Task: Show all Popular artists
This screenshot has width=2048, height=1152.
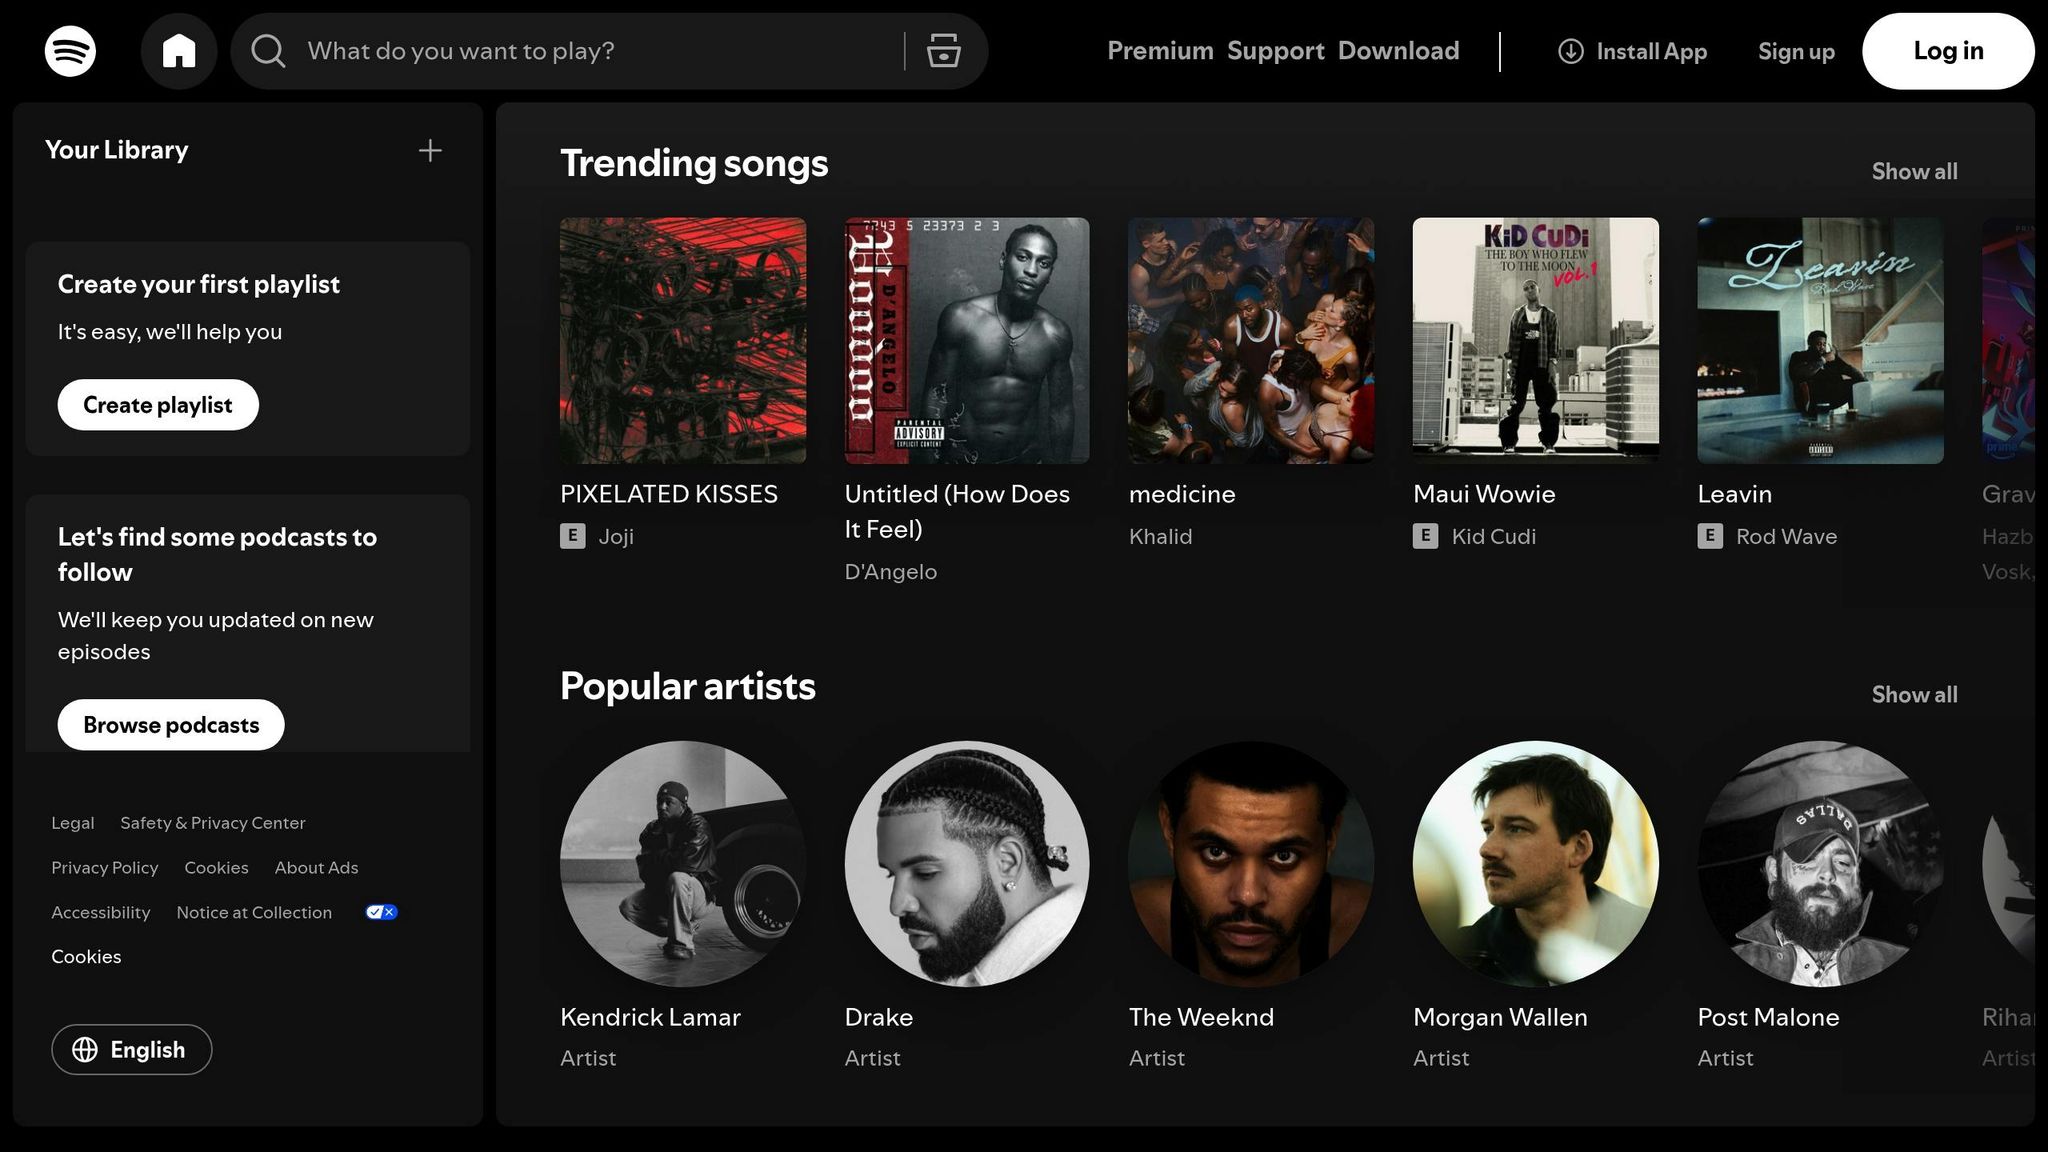Action: pyautogui.click(x=1913, y=694)
